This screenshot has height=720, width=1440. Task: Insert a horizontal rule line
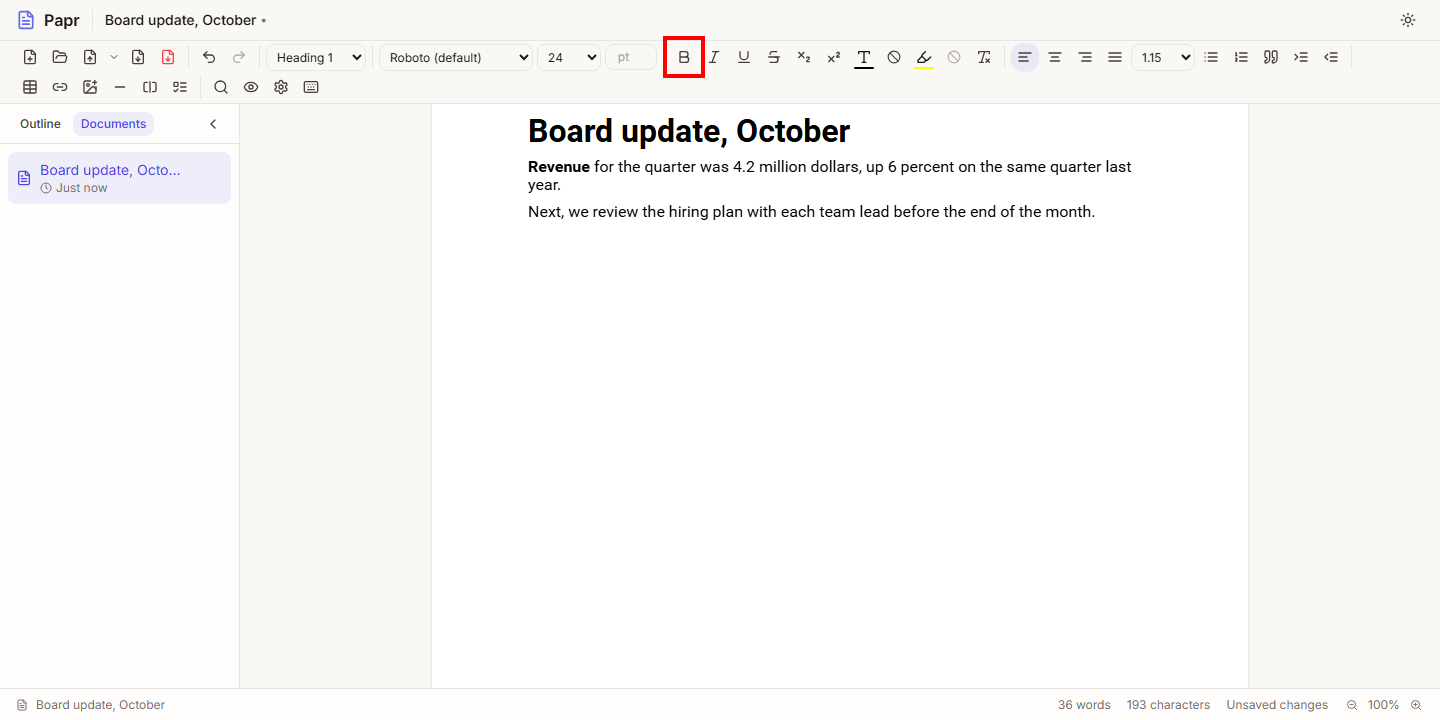click(x=120, y=87)
